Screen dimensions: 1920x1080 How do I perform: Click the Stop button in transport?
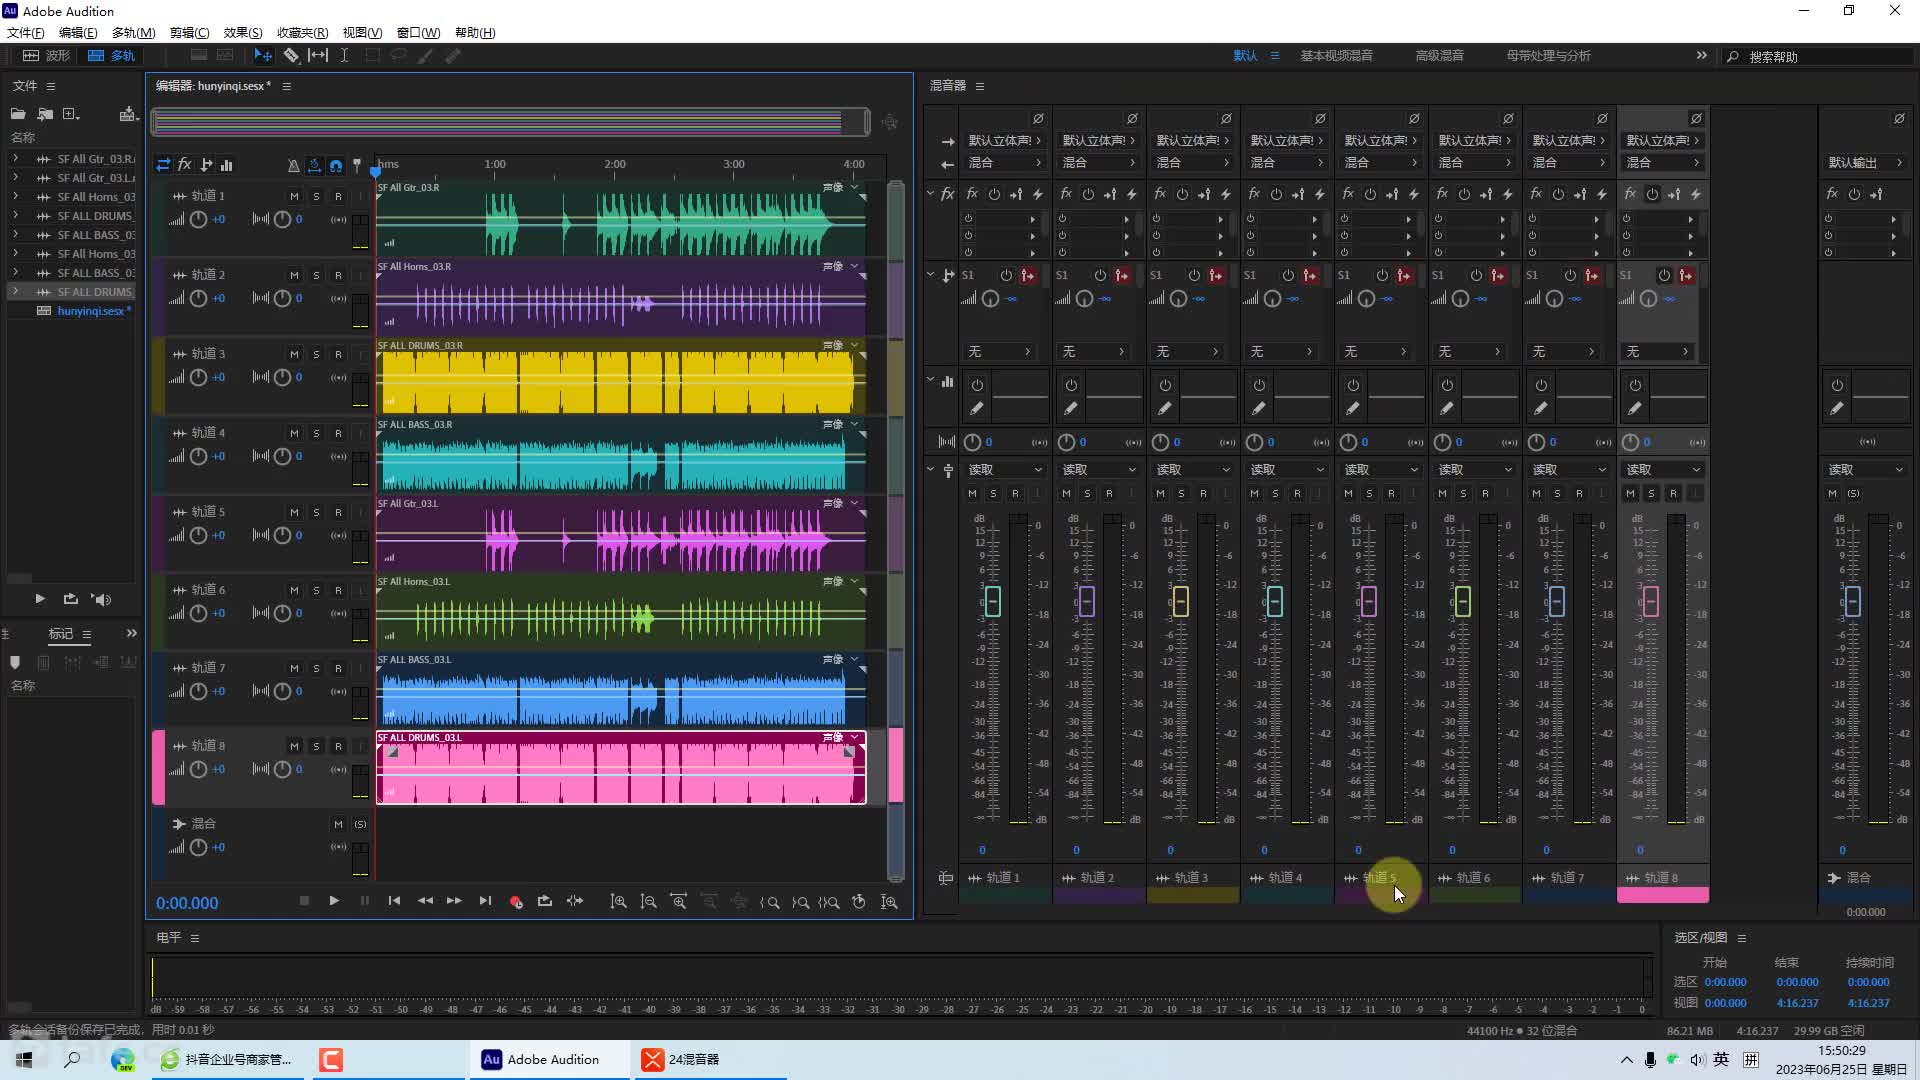point(304,901)
